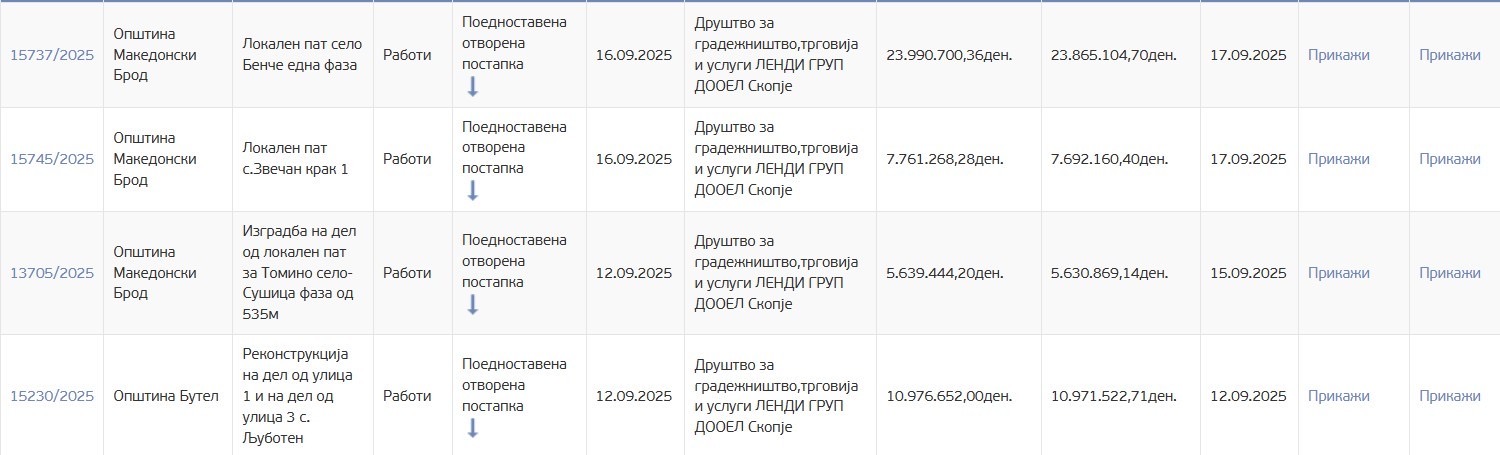1500x455 pixels.
Task: Select the 7.692.160,40ден. amount cell
Action: (1113, 159)
